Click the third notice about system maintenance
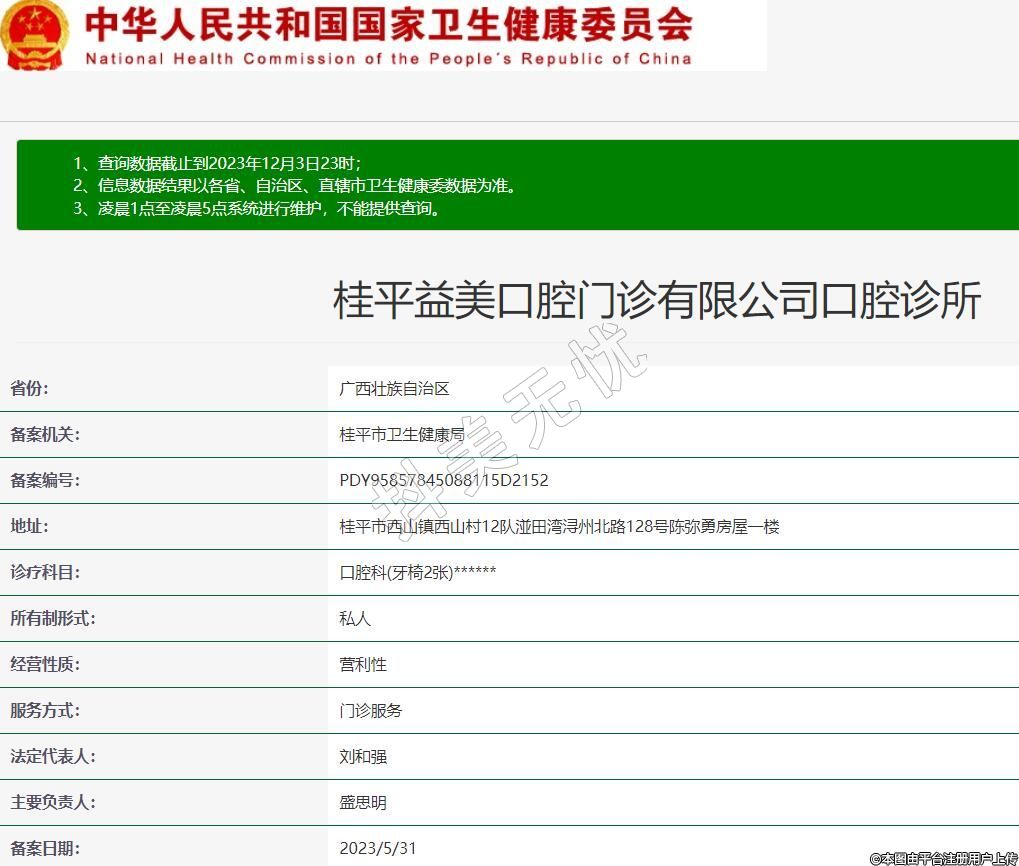1019x866 pixels. tap(257, 209)
